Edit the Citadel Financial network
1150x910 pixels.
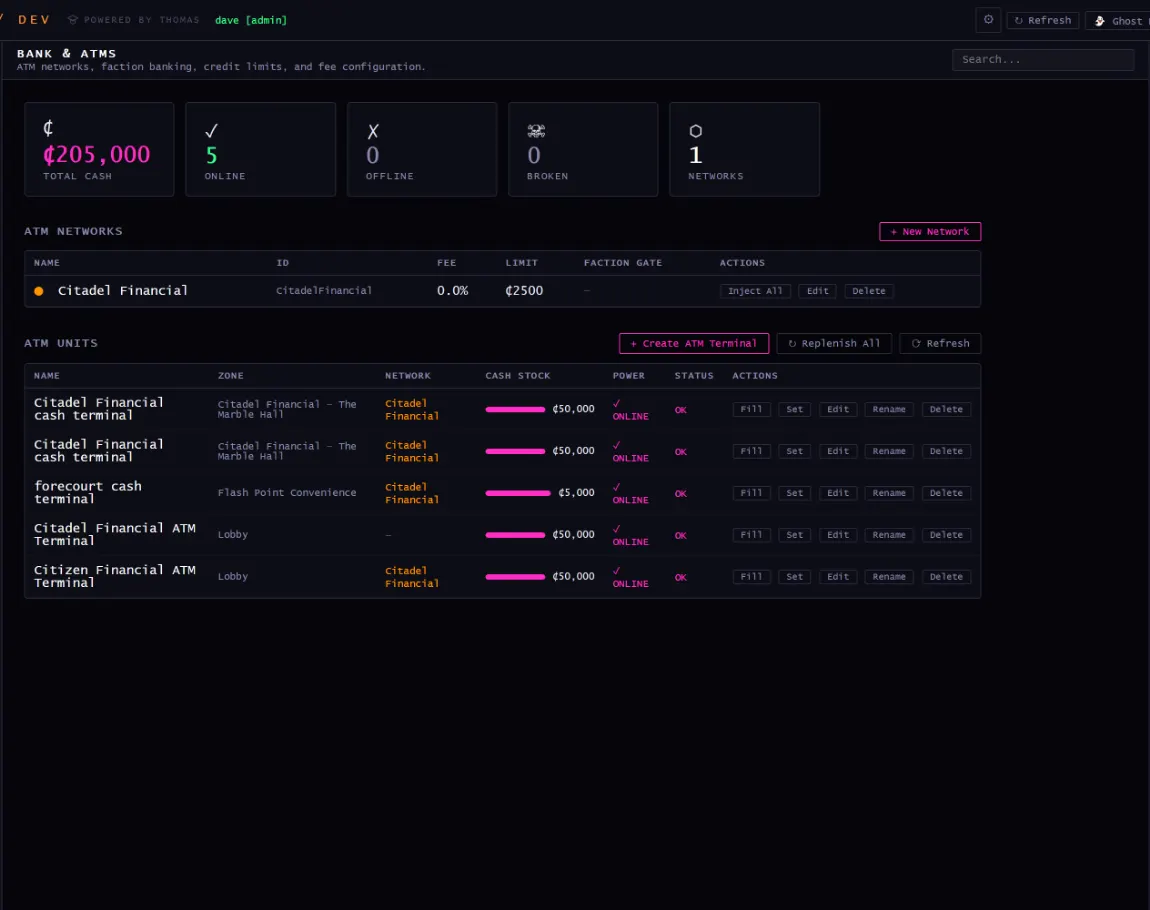(x=817, y=291)
